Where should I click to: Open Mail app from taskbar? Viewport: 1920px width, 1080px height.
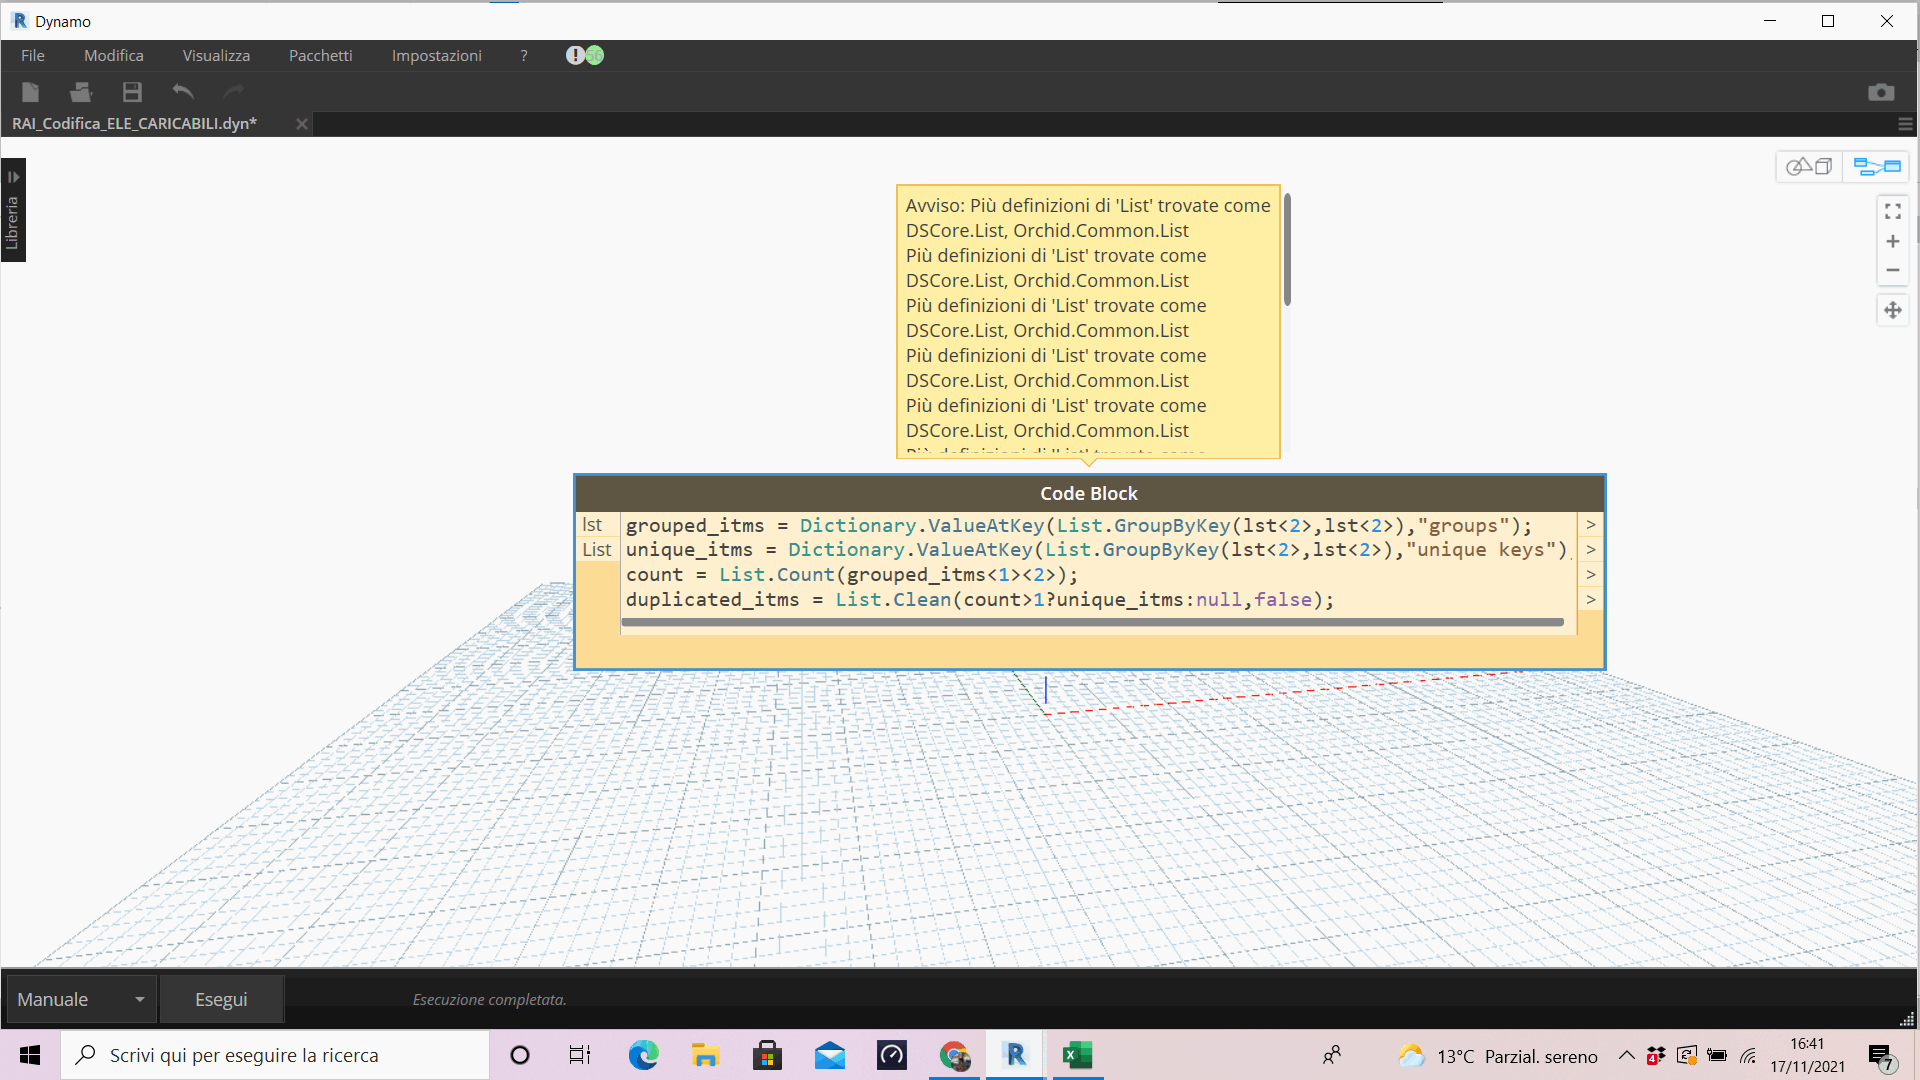tap(829, 1055)
